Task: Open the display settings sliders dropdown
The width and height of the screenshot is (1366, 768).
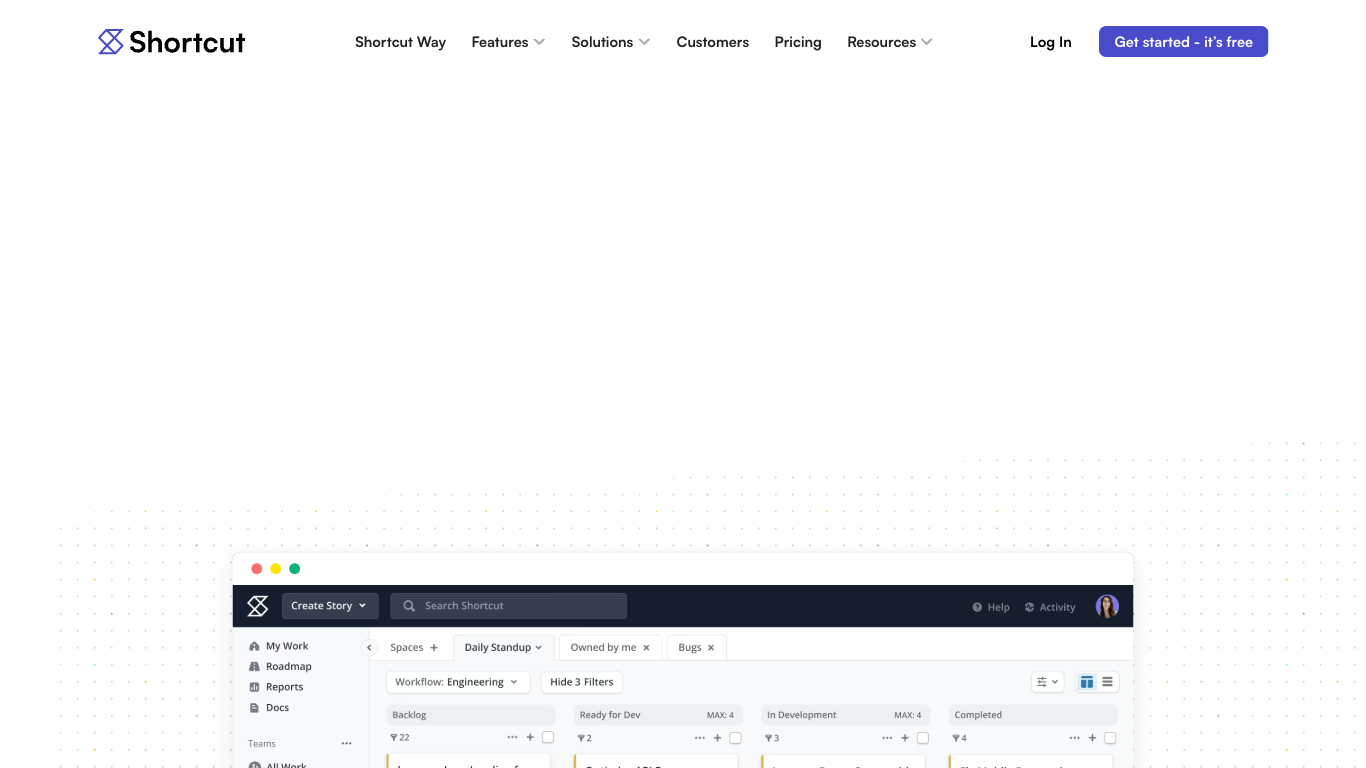Action: click(1047, 682)
